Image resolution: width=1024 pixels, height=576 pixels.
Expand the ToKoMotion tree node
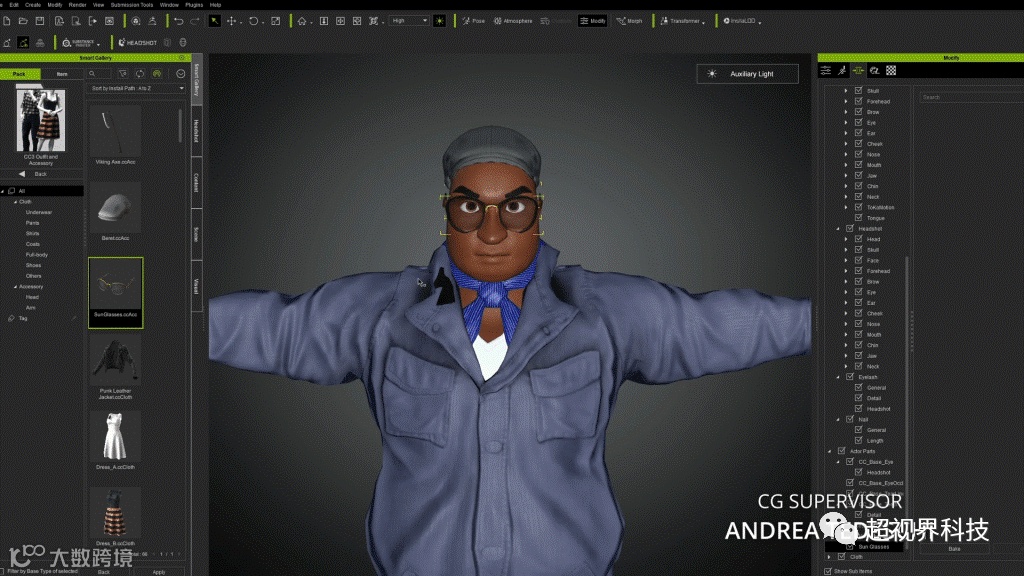846,207
